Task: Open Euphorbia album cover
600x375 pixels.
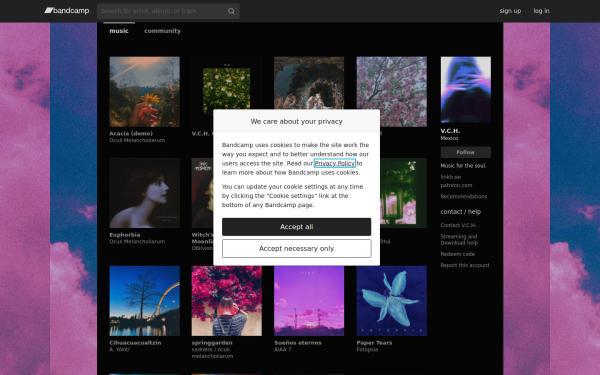Action: (x=145, y=193)
